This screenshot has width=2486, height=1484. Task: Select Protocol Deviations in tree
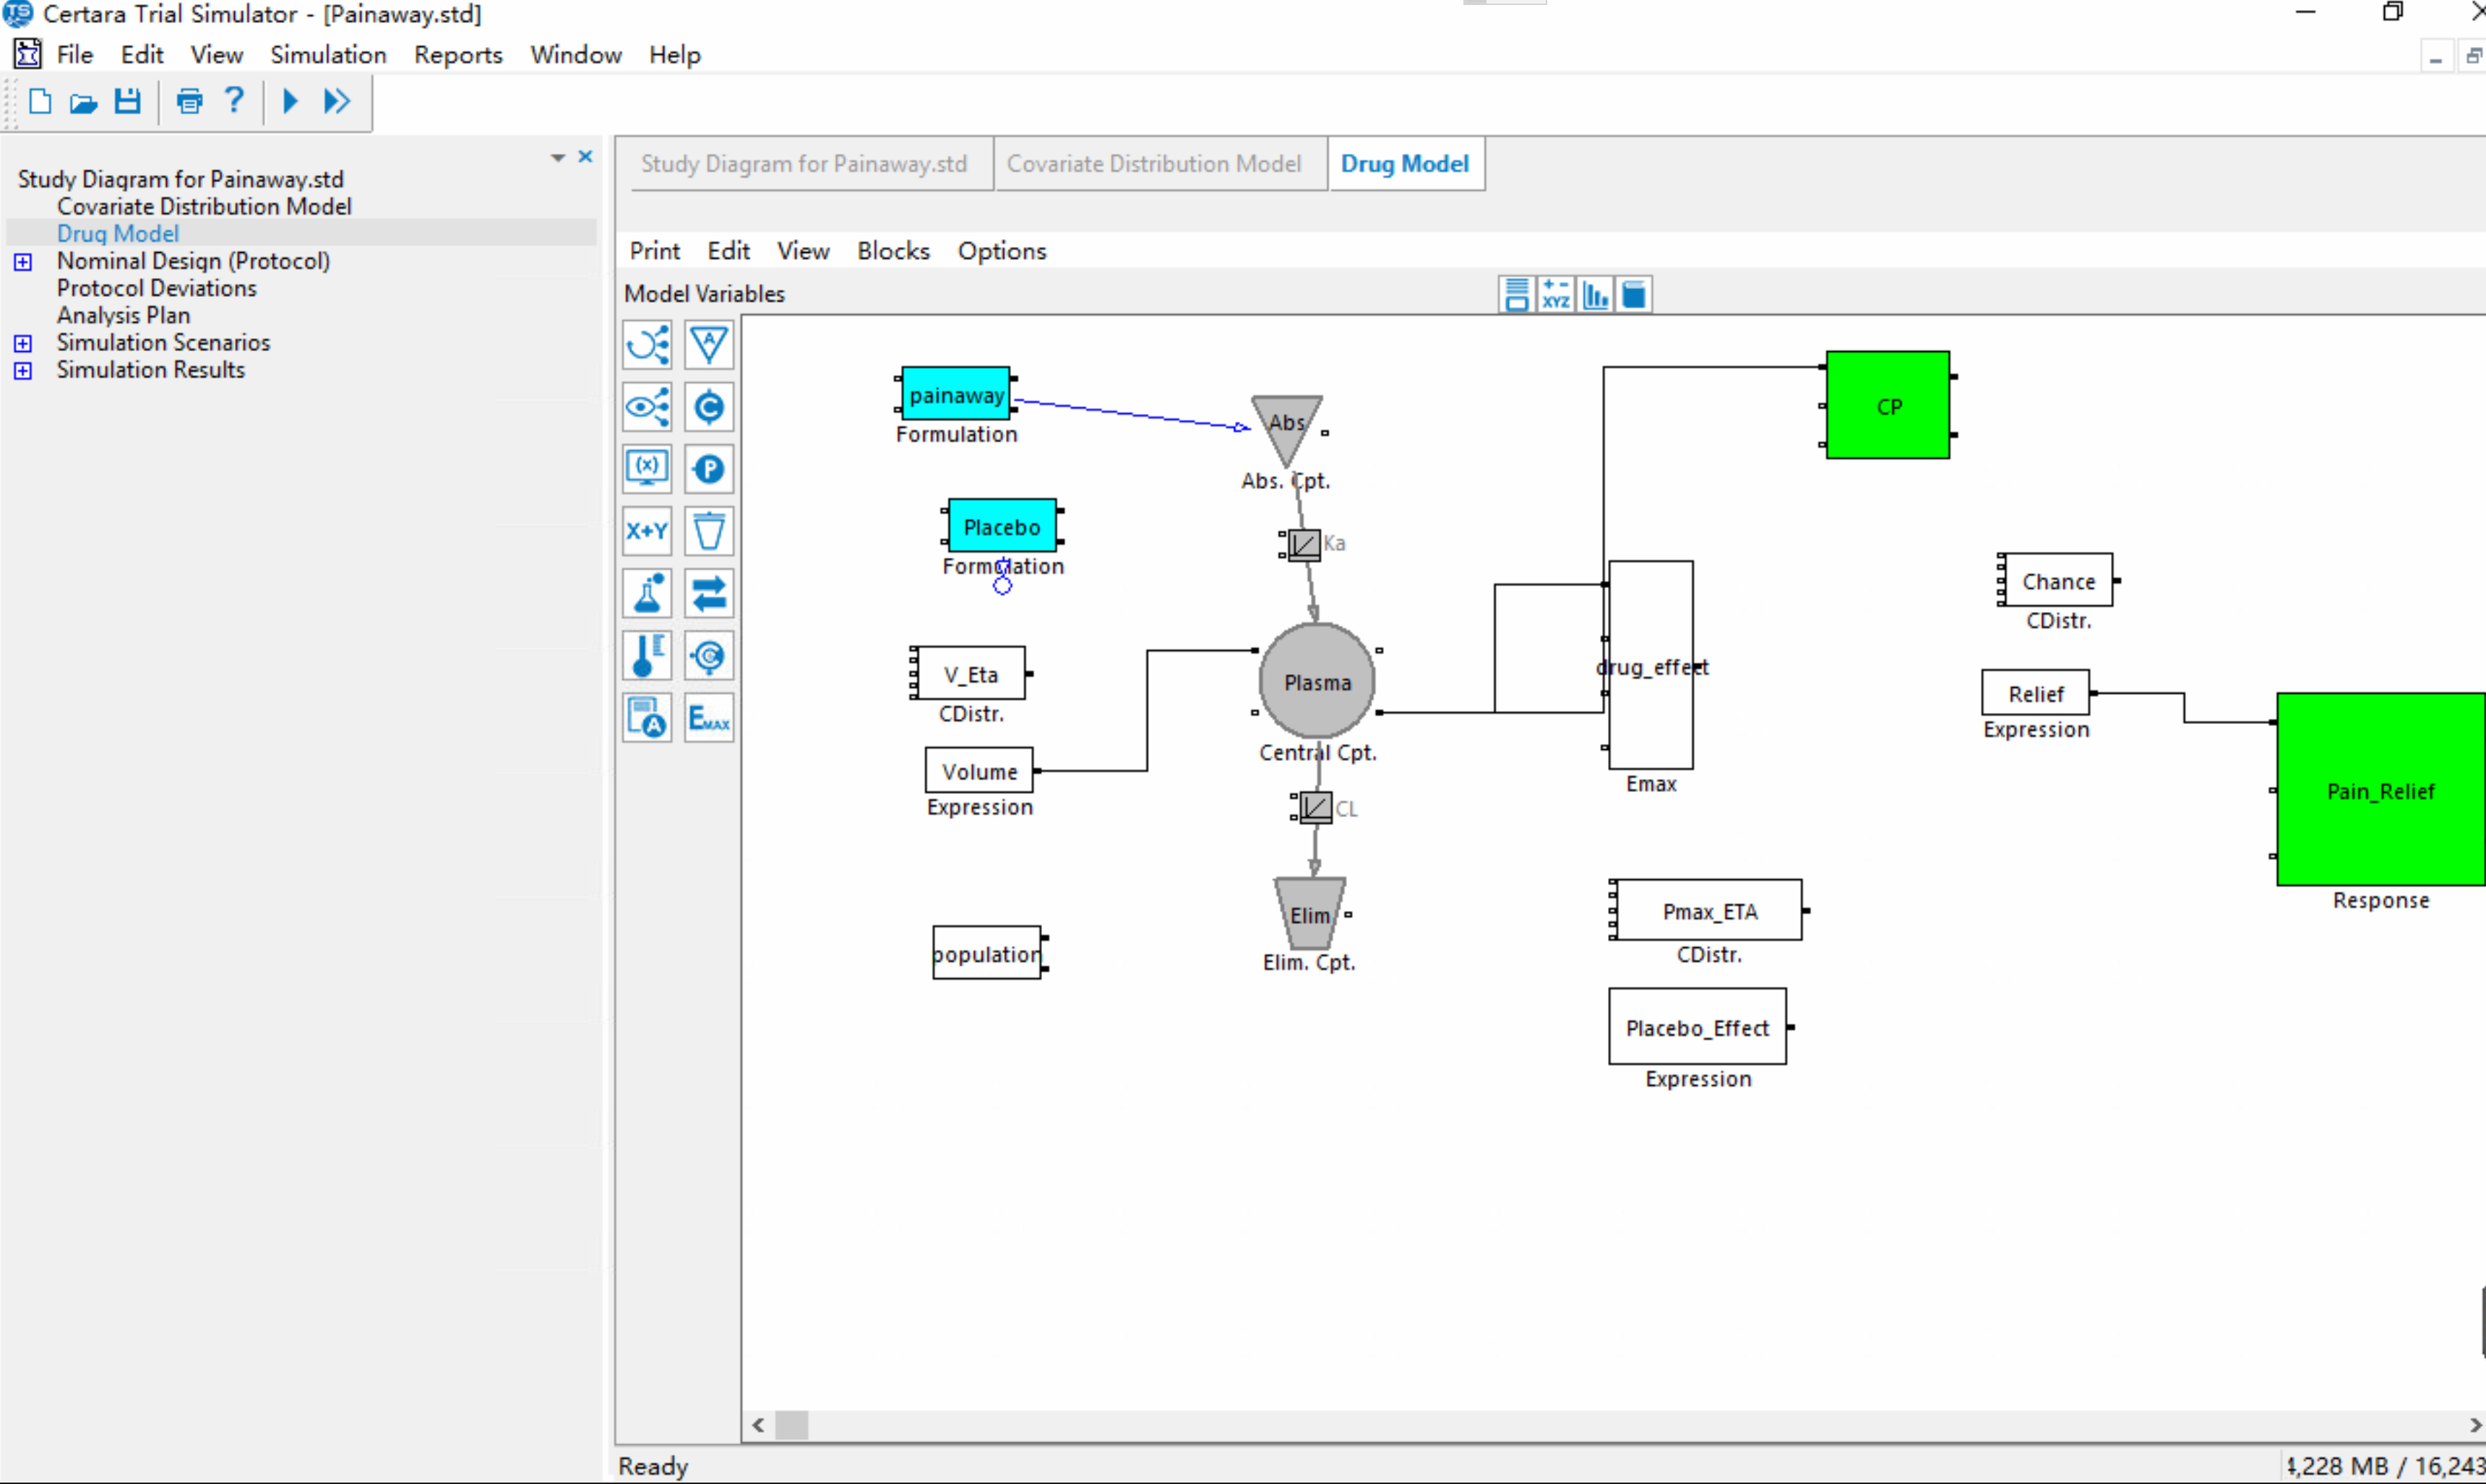pos(157,289)
